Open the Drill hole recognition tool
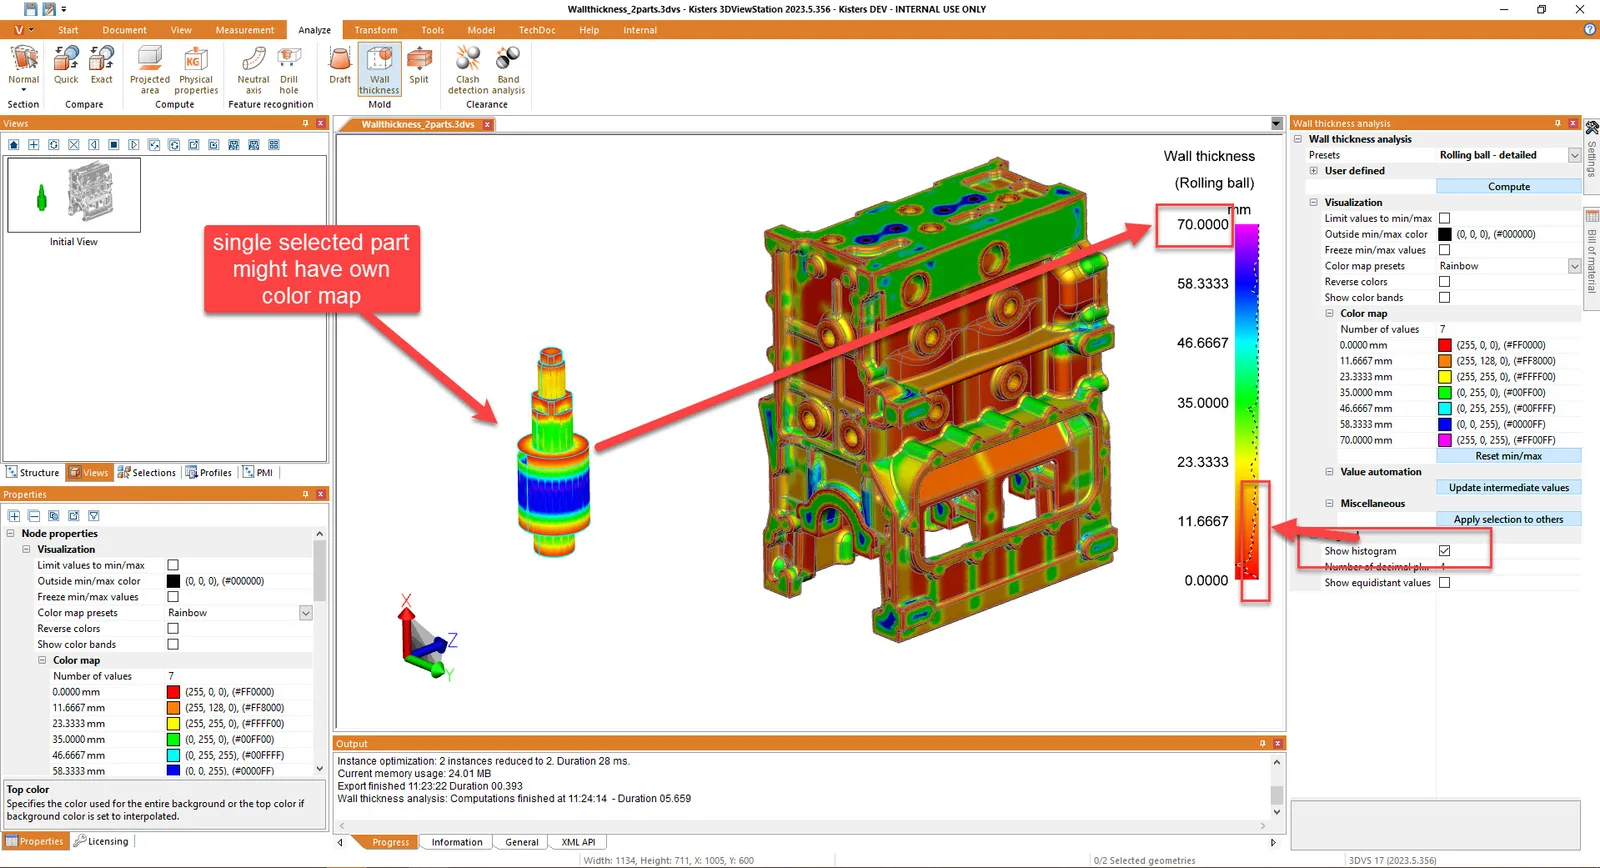The image size is (1600, 868). (x=289, y=70)
